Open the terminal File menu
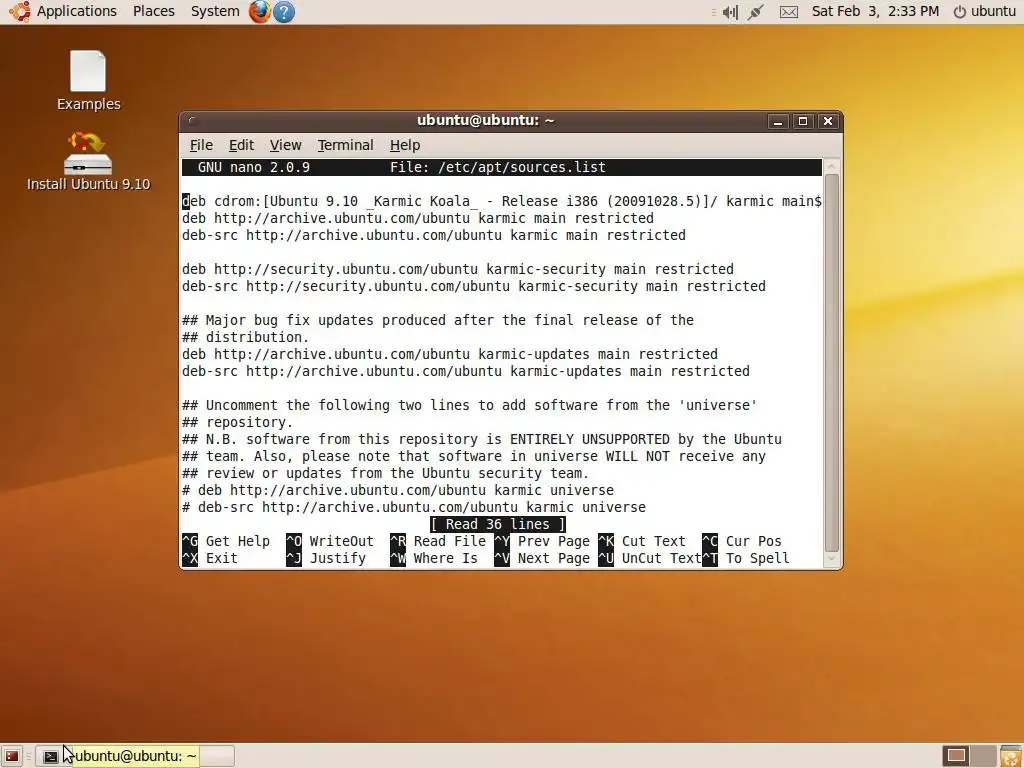Image resolution: width=1024 pixels, height=768 pixels. pos(201,145)
